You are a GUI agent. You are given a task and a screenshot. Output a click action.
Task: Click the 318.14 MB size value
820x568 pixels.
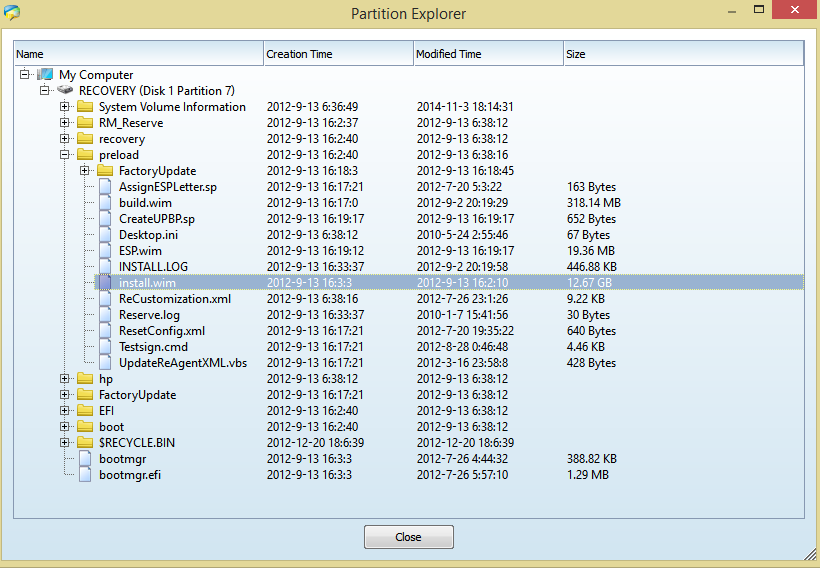(594, 203)
